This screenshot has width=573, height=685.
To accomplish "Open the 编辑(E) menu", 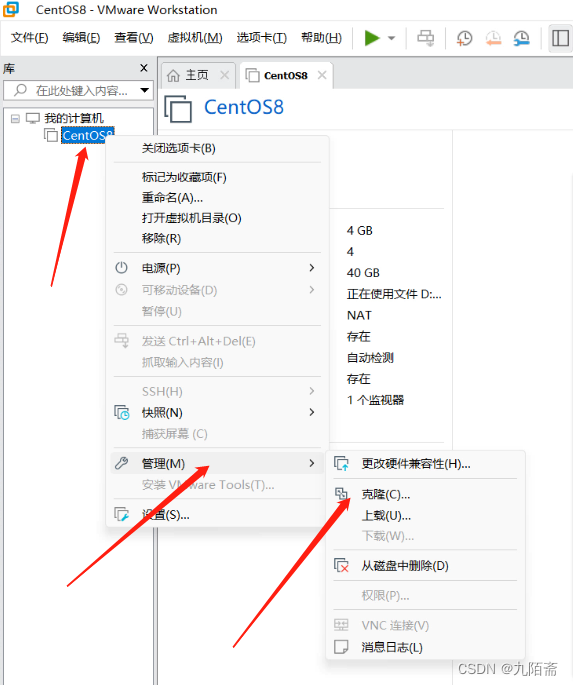I will pyautogui.click(x=81, y=38).
